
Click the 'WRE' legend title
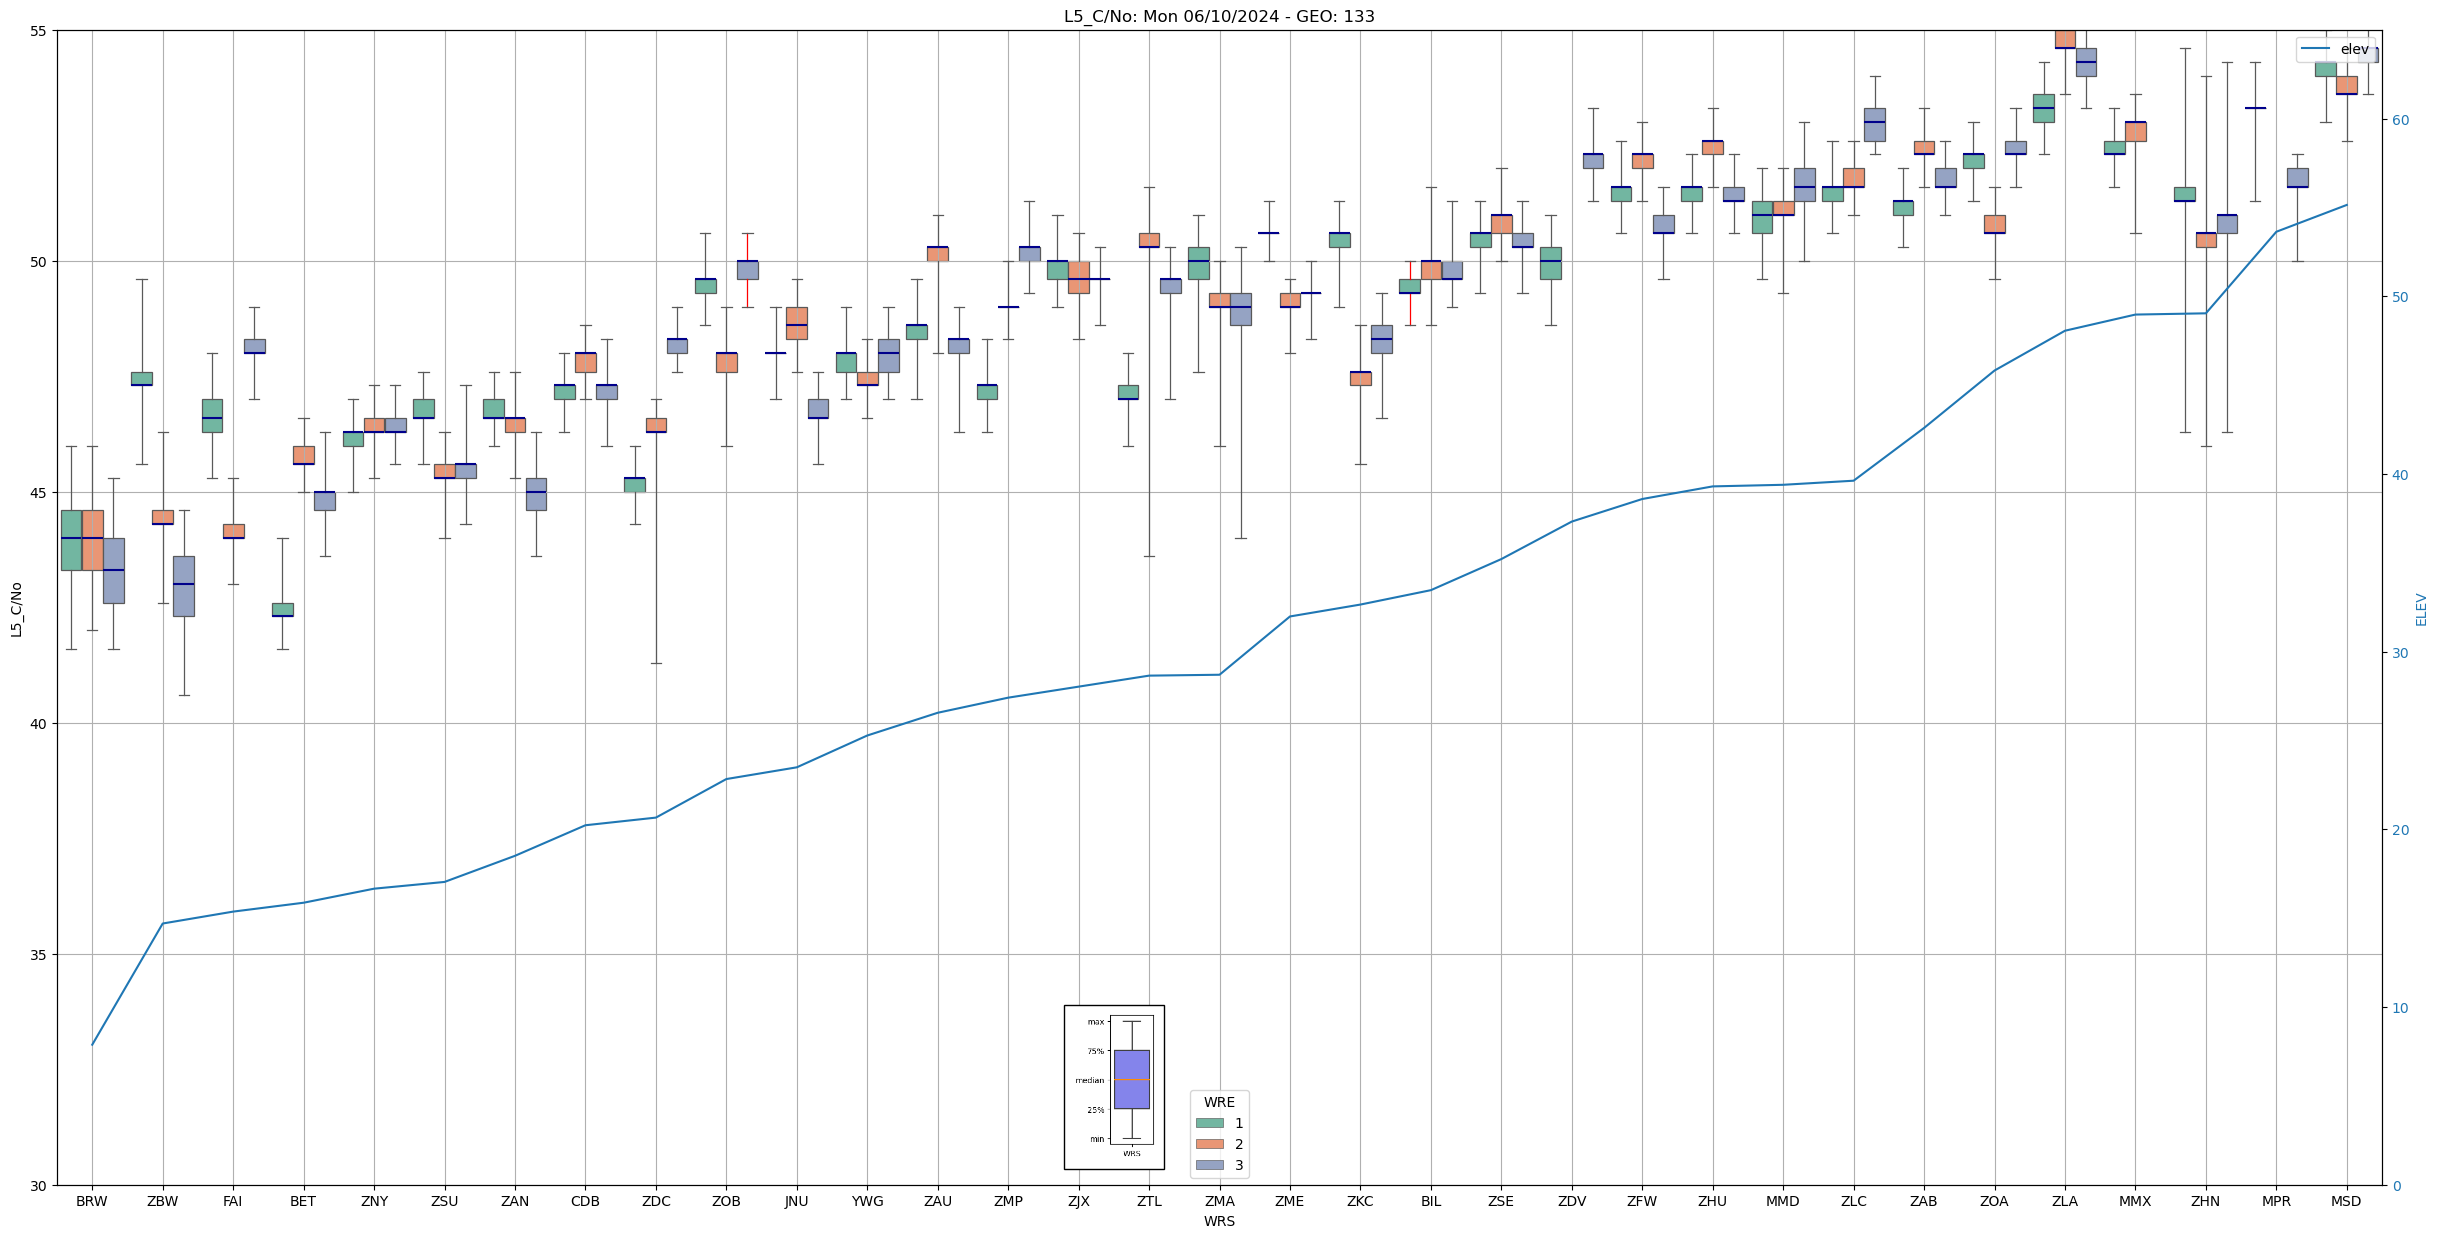tap(1219, 1102)
